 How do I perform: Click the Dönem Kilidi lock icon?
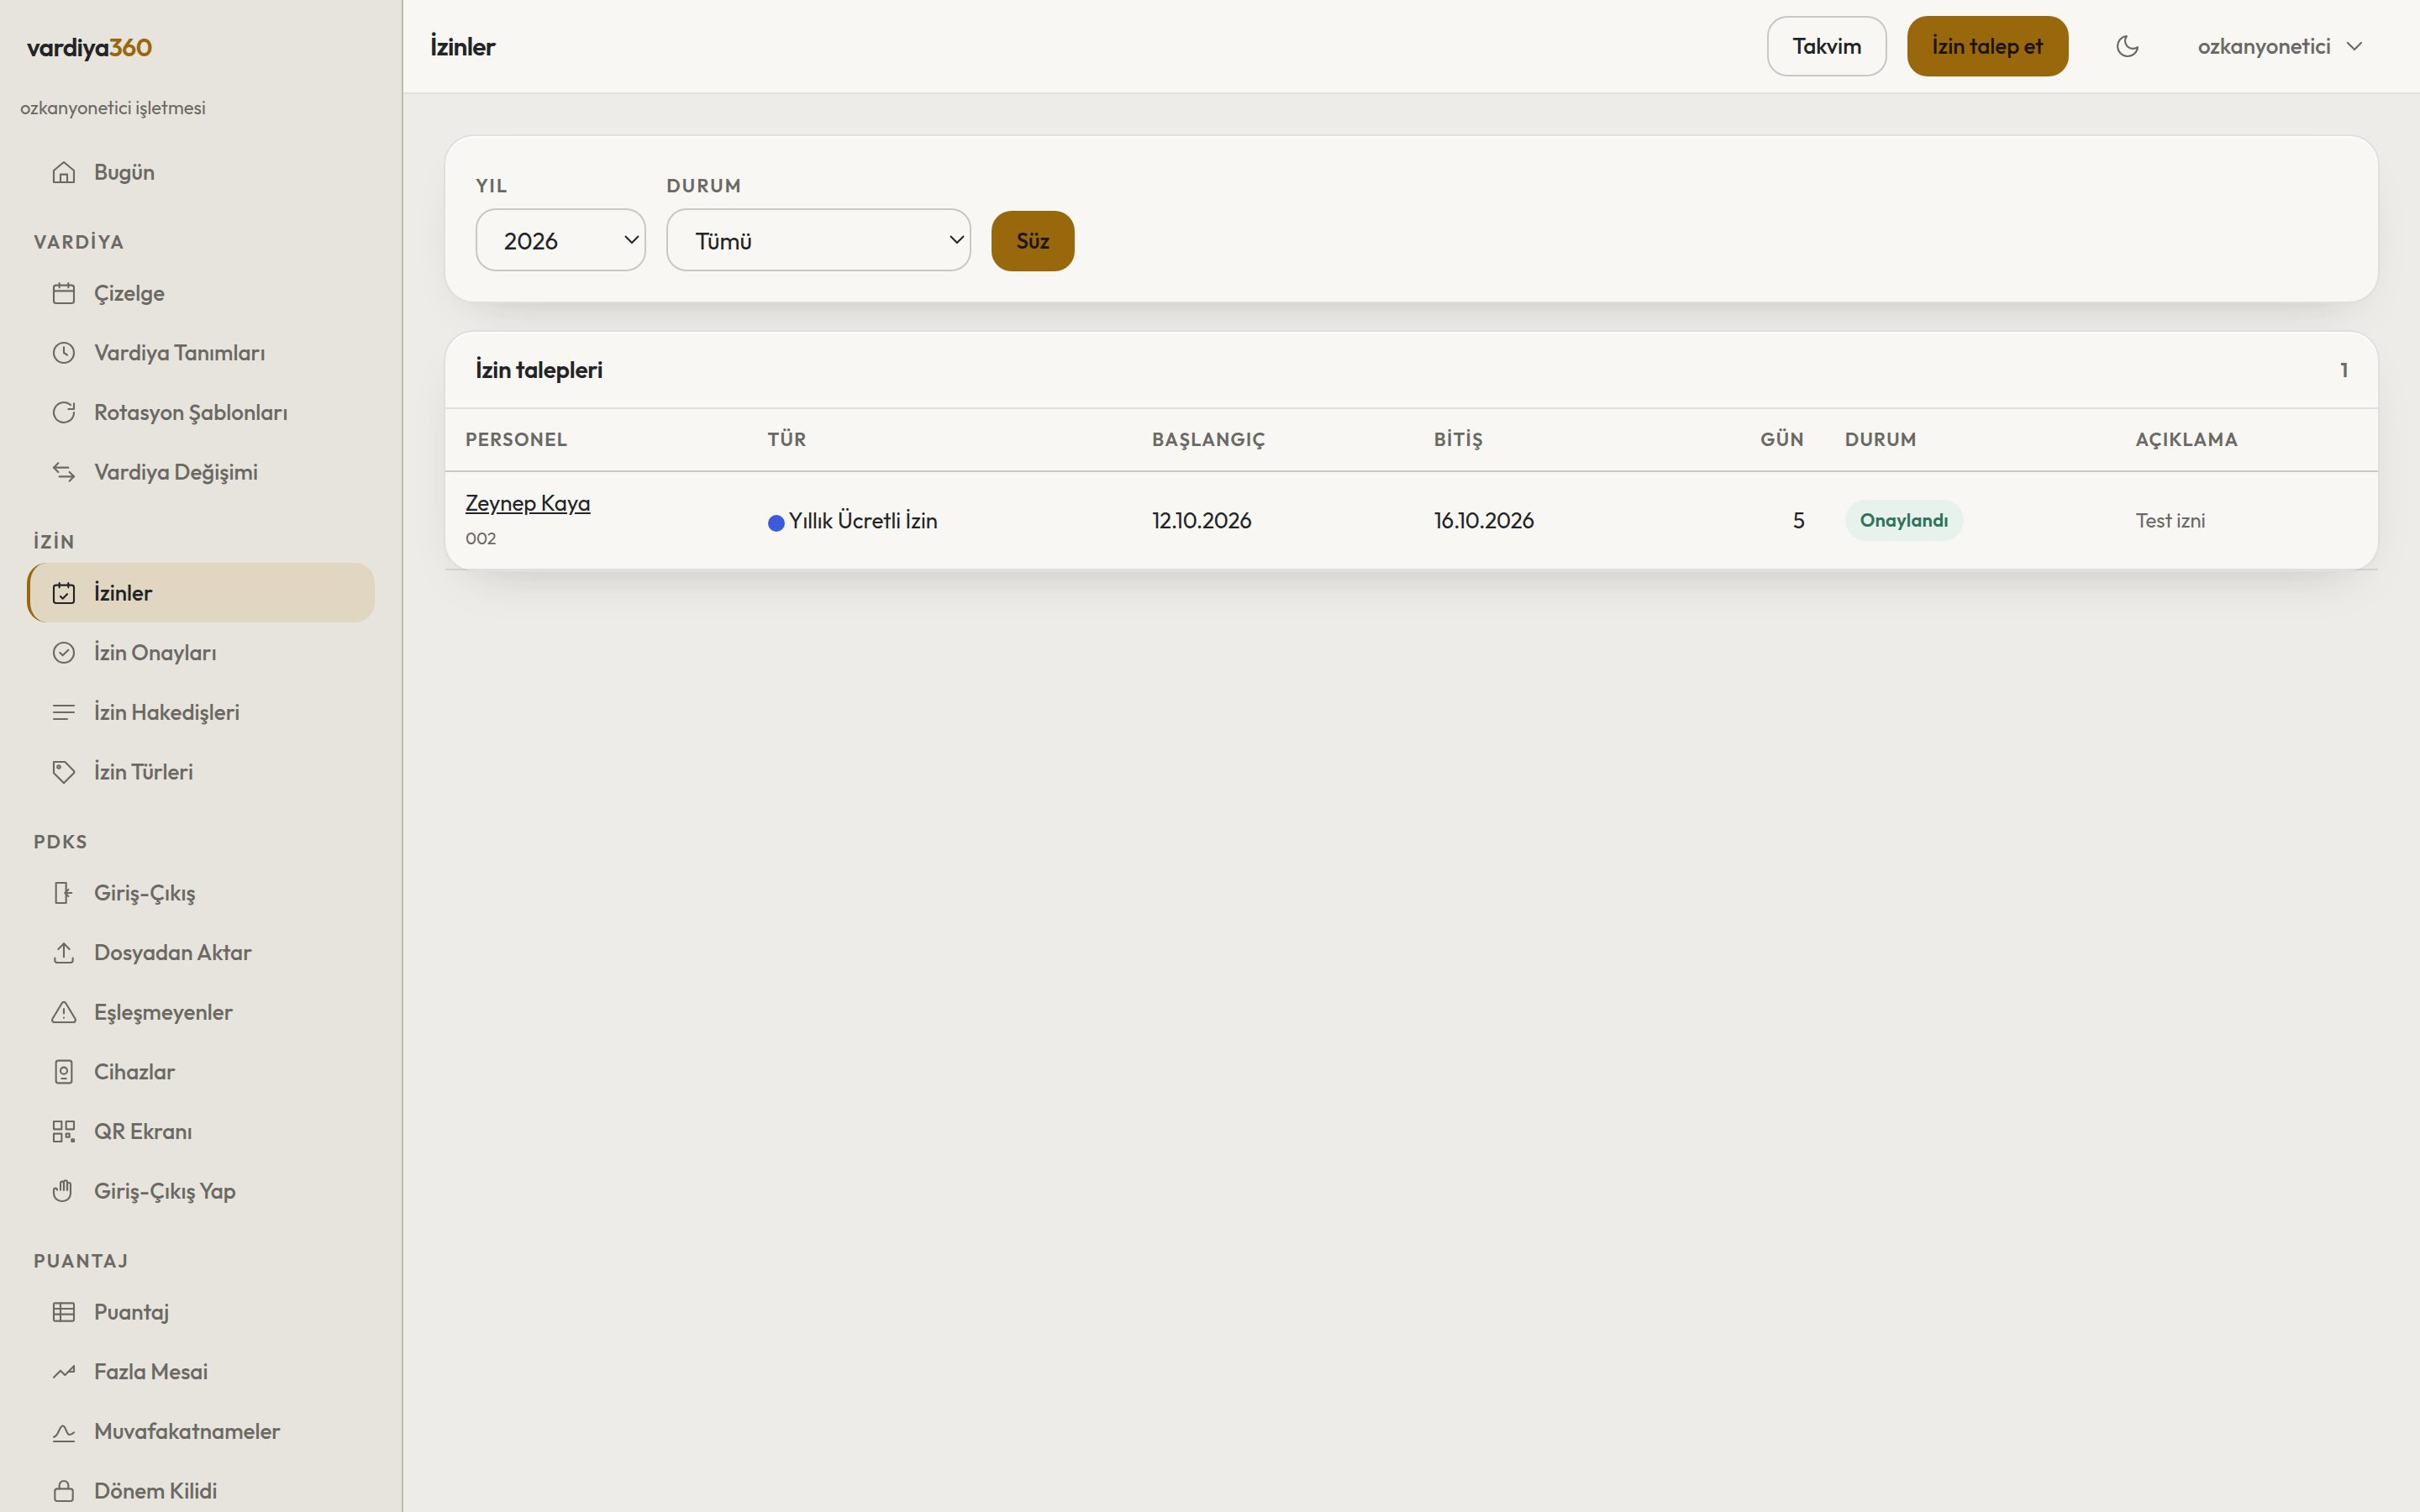(x=64, y=1491)
